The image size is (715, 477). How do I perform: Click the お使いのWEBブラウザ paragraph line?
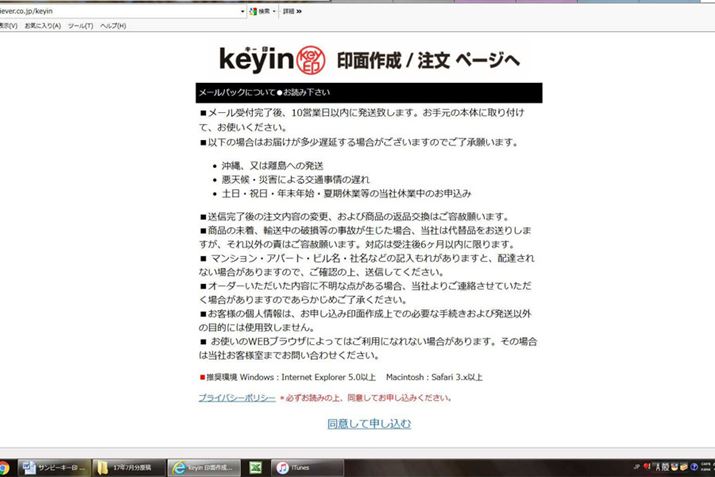tap(368, 342)
